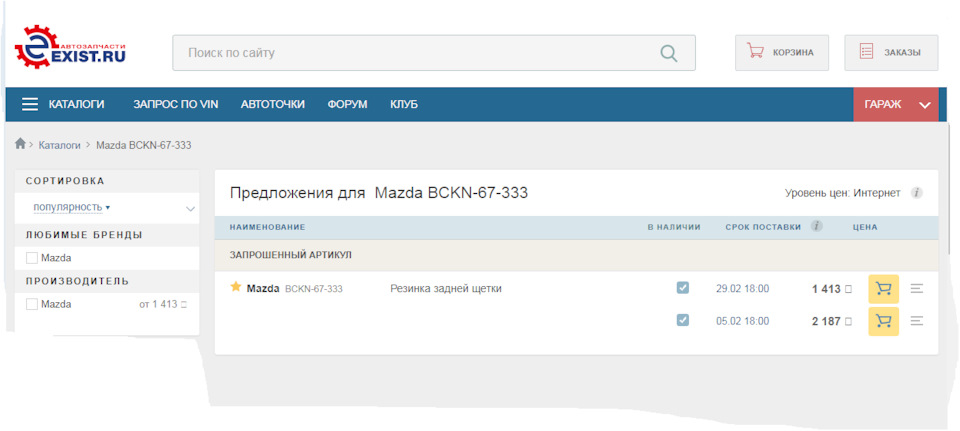Click the Наименование column header
This screenshot has width=960, height=431.
268,227
